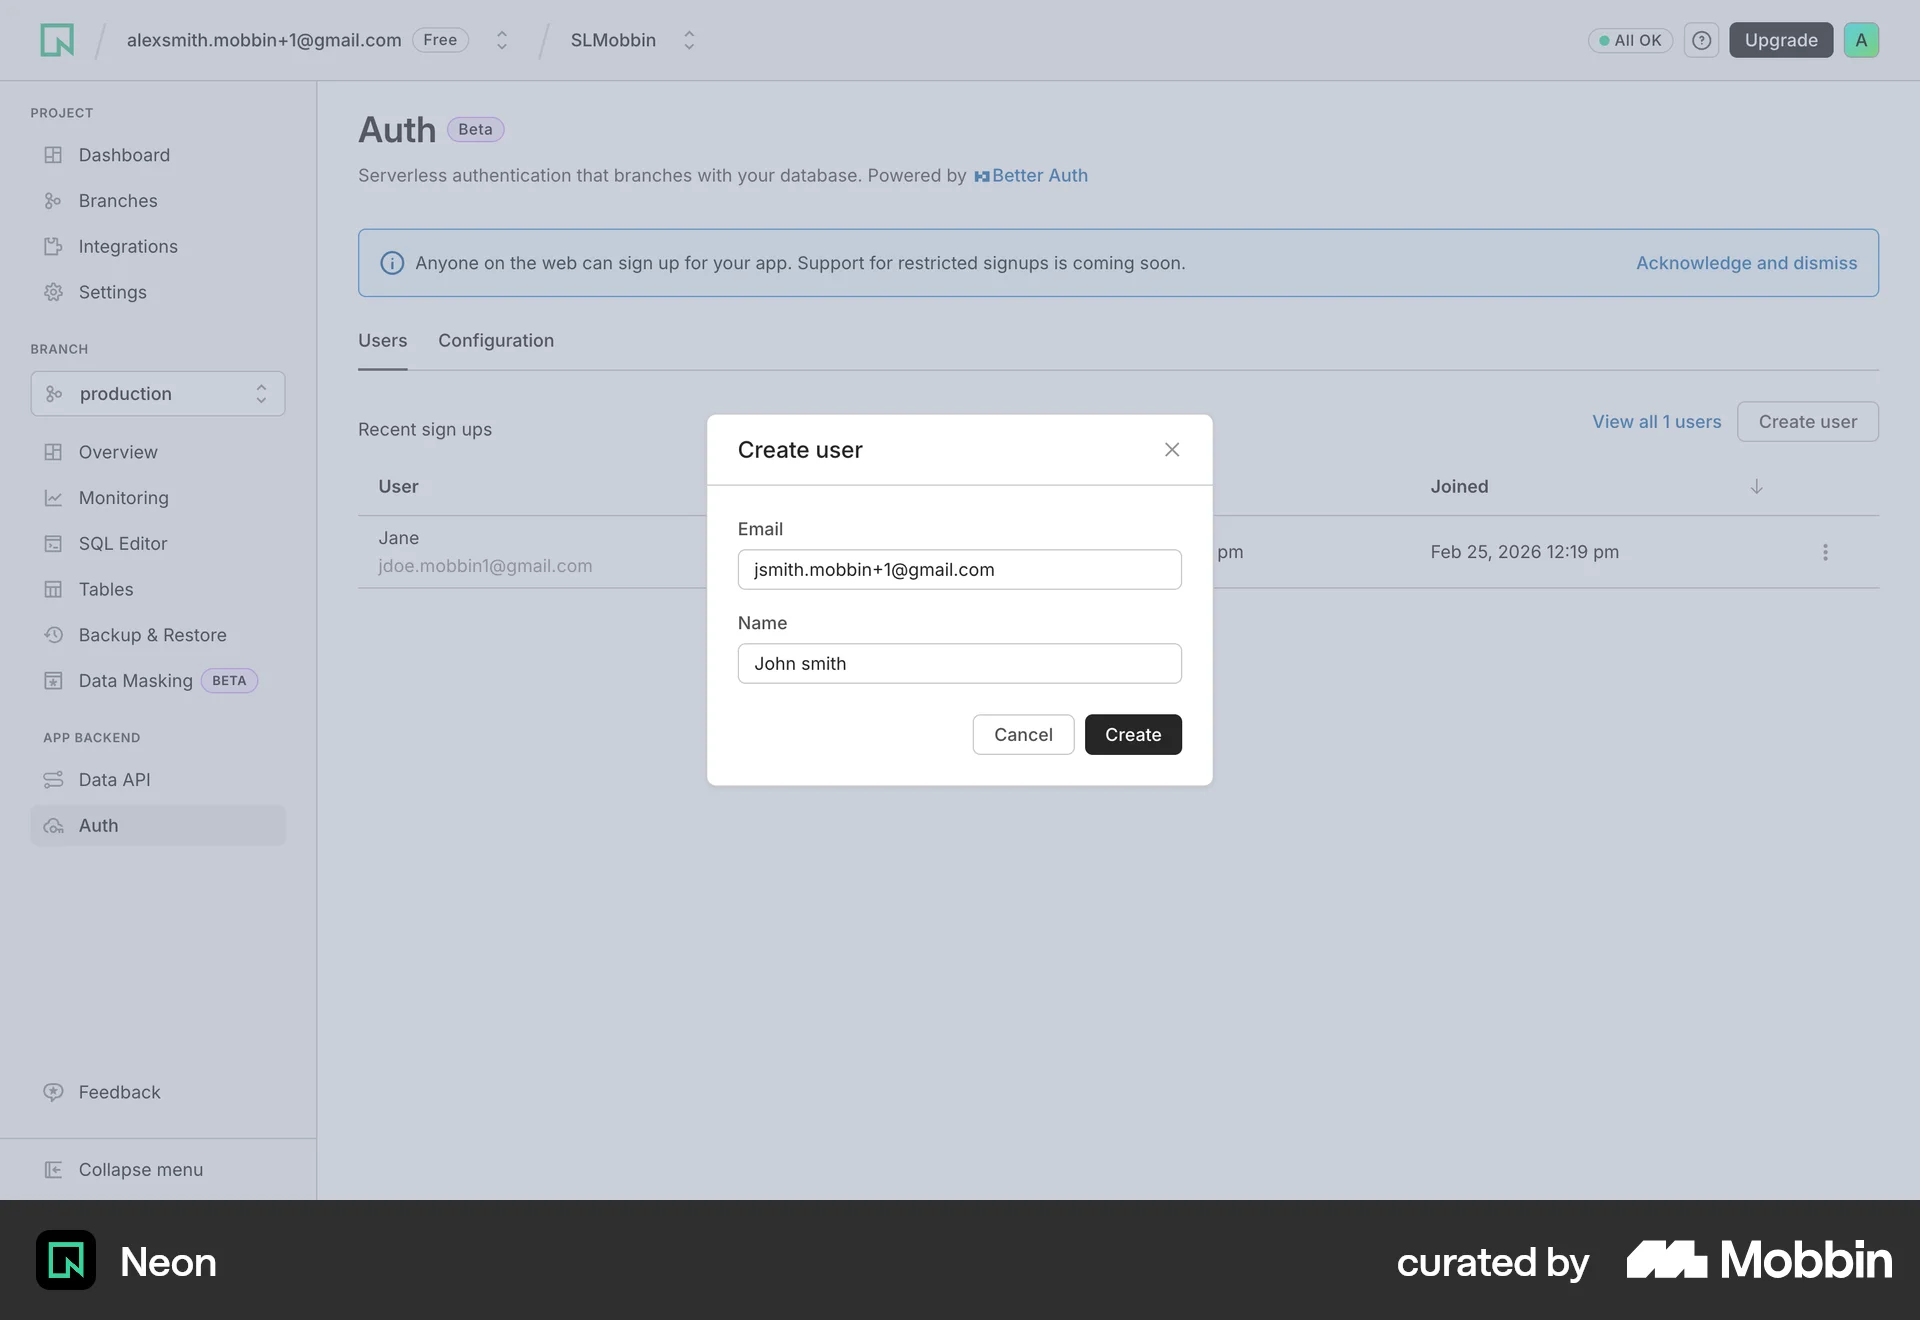
Task: Click the Name input field
Action: point(959,664)
